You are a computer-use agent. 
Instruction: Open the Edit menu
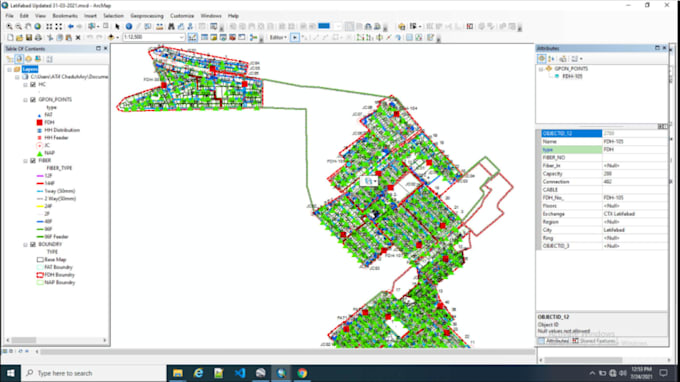click(24, 16)
